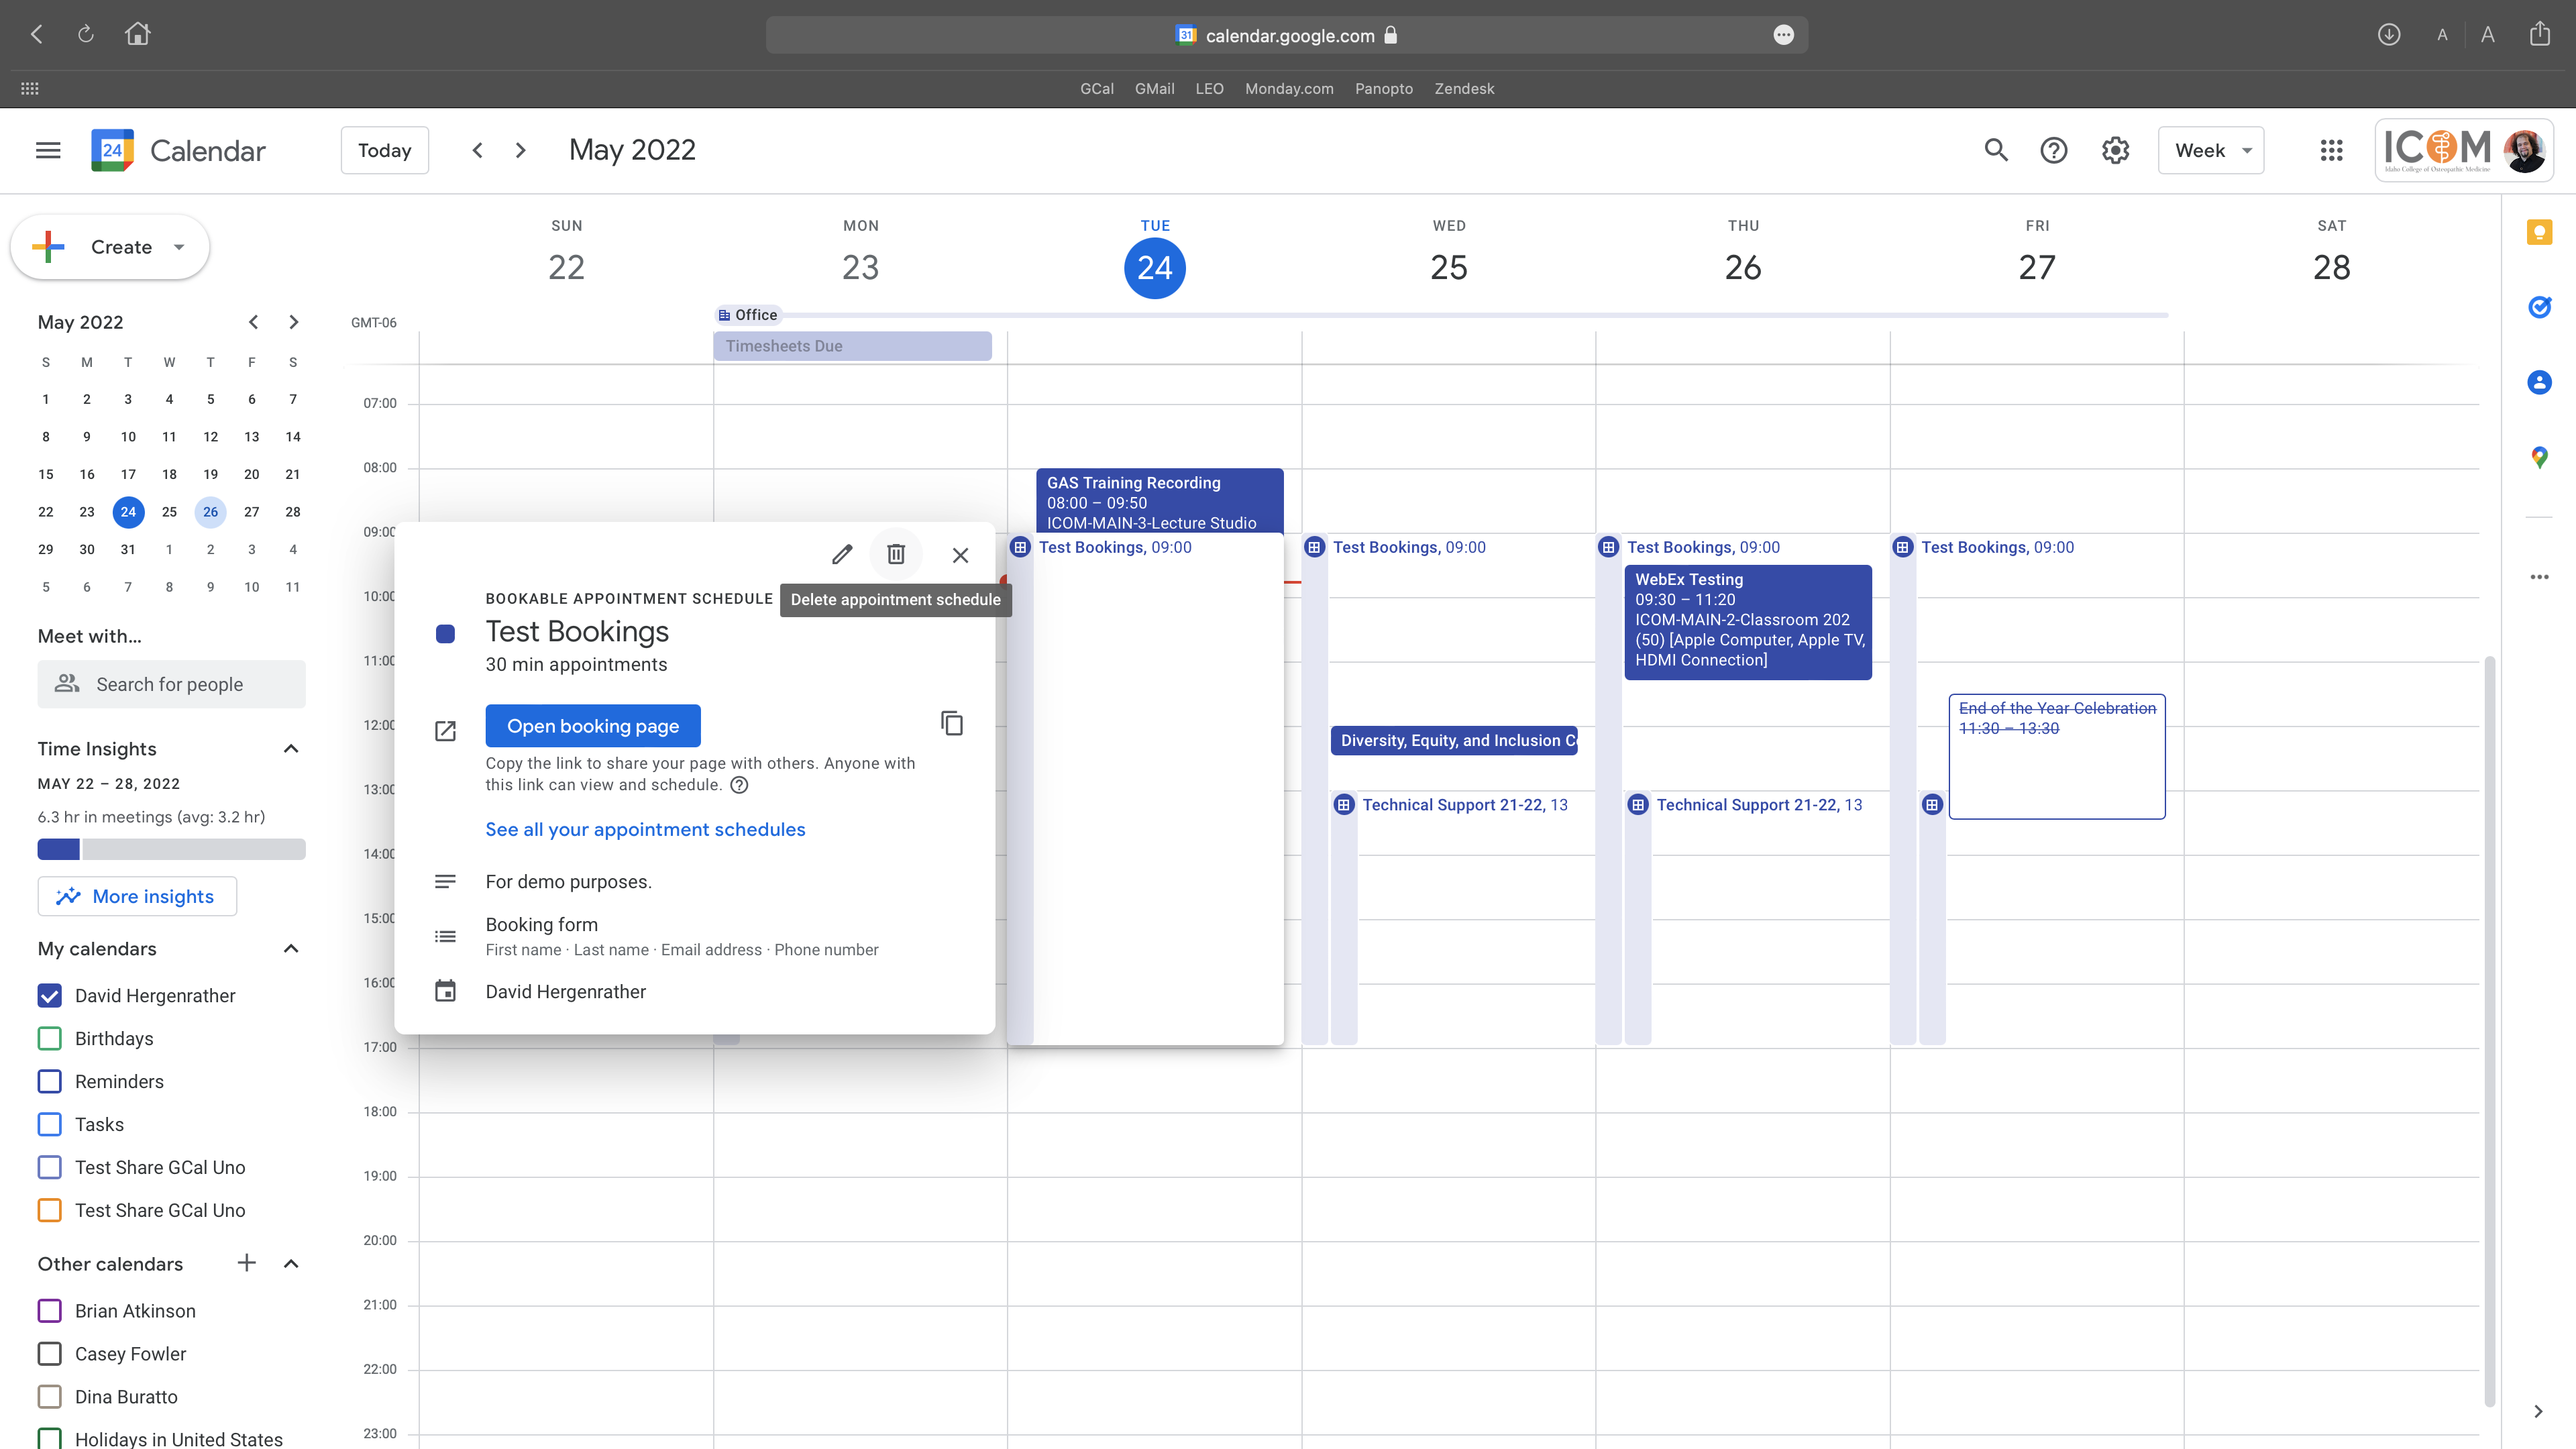2576x1449 pixels.
Task: Open the browser downloads icon
Action: pos(2389,34)
